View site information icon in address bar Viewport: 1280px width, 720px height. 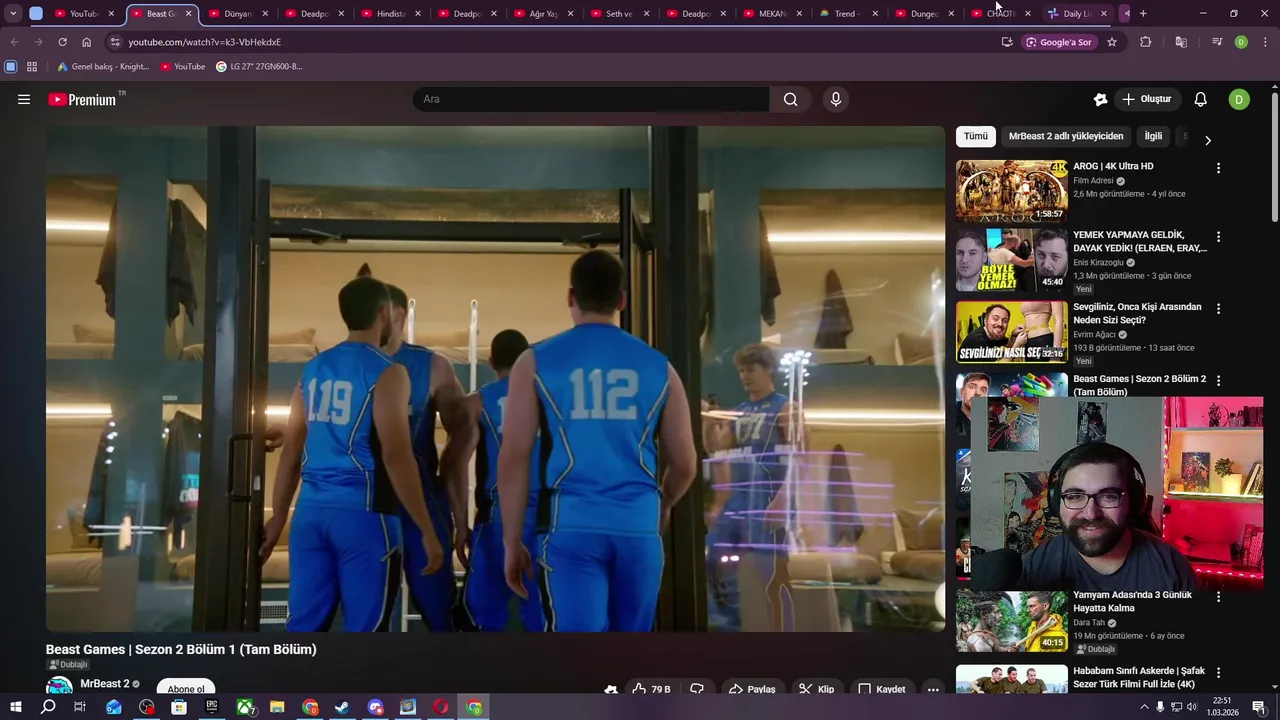tap(115, 42)
